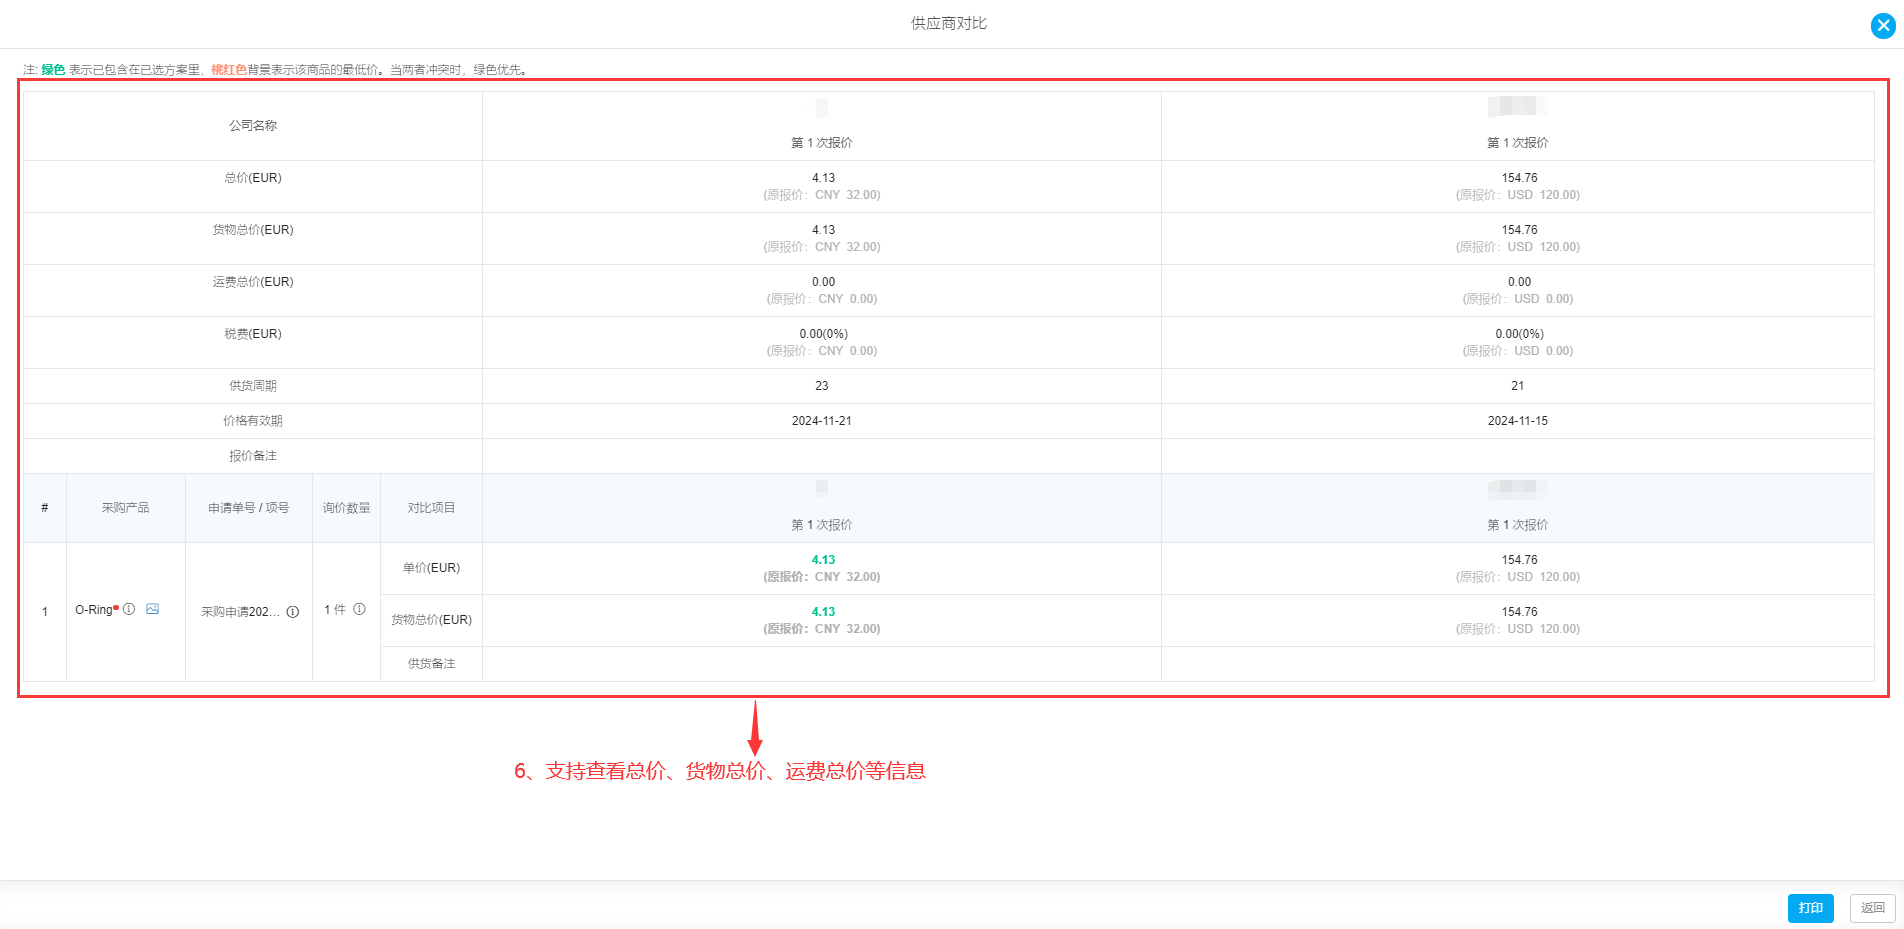Image resolution: width=1904 pixels, height=929 pixels.
Task: Open the info icon beside 1 件 quantity
Action: click(x=359, y=609)
